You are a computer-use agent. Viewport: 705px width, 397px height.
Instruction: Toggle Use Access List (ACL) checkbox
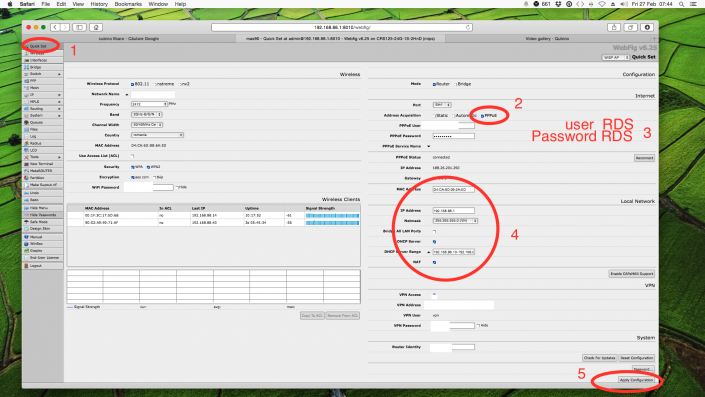pyautogui.click(x=133, y=156)
